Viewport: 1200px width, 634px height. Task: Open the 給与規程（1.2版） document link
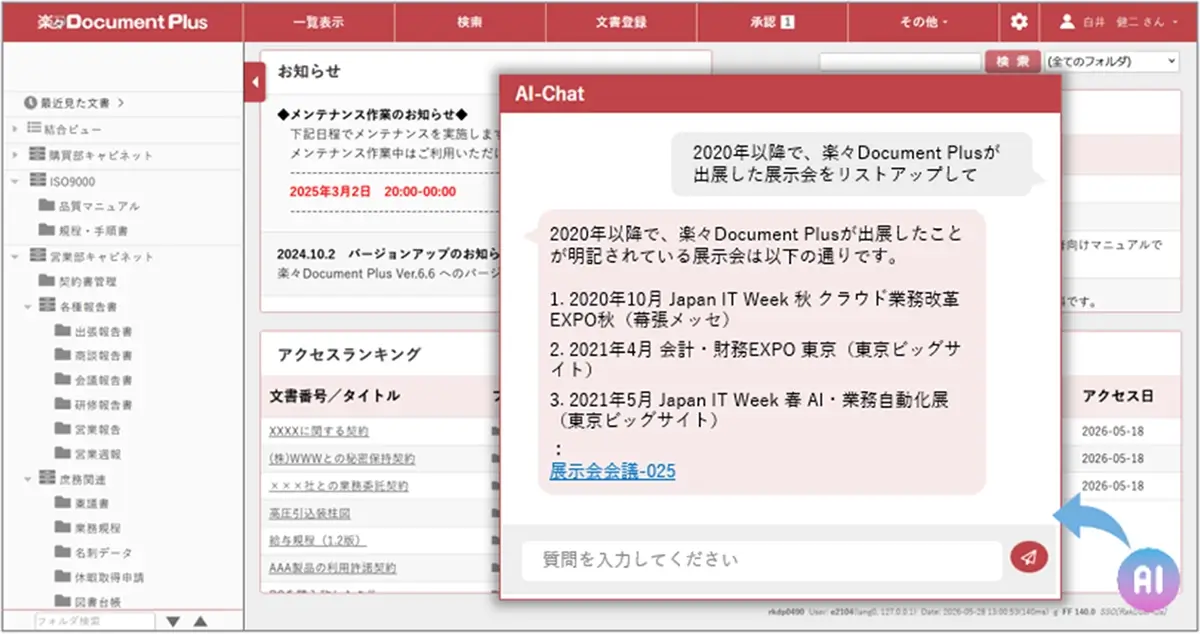[318, 541]
